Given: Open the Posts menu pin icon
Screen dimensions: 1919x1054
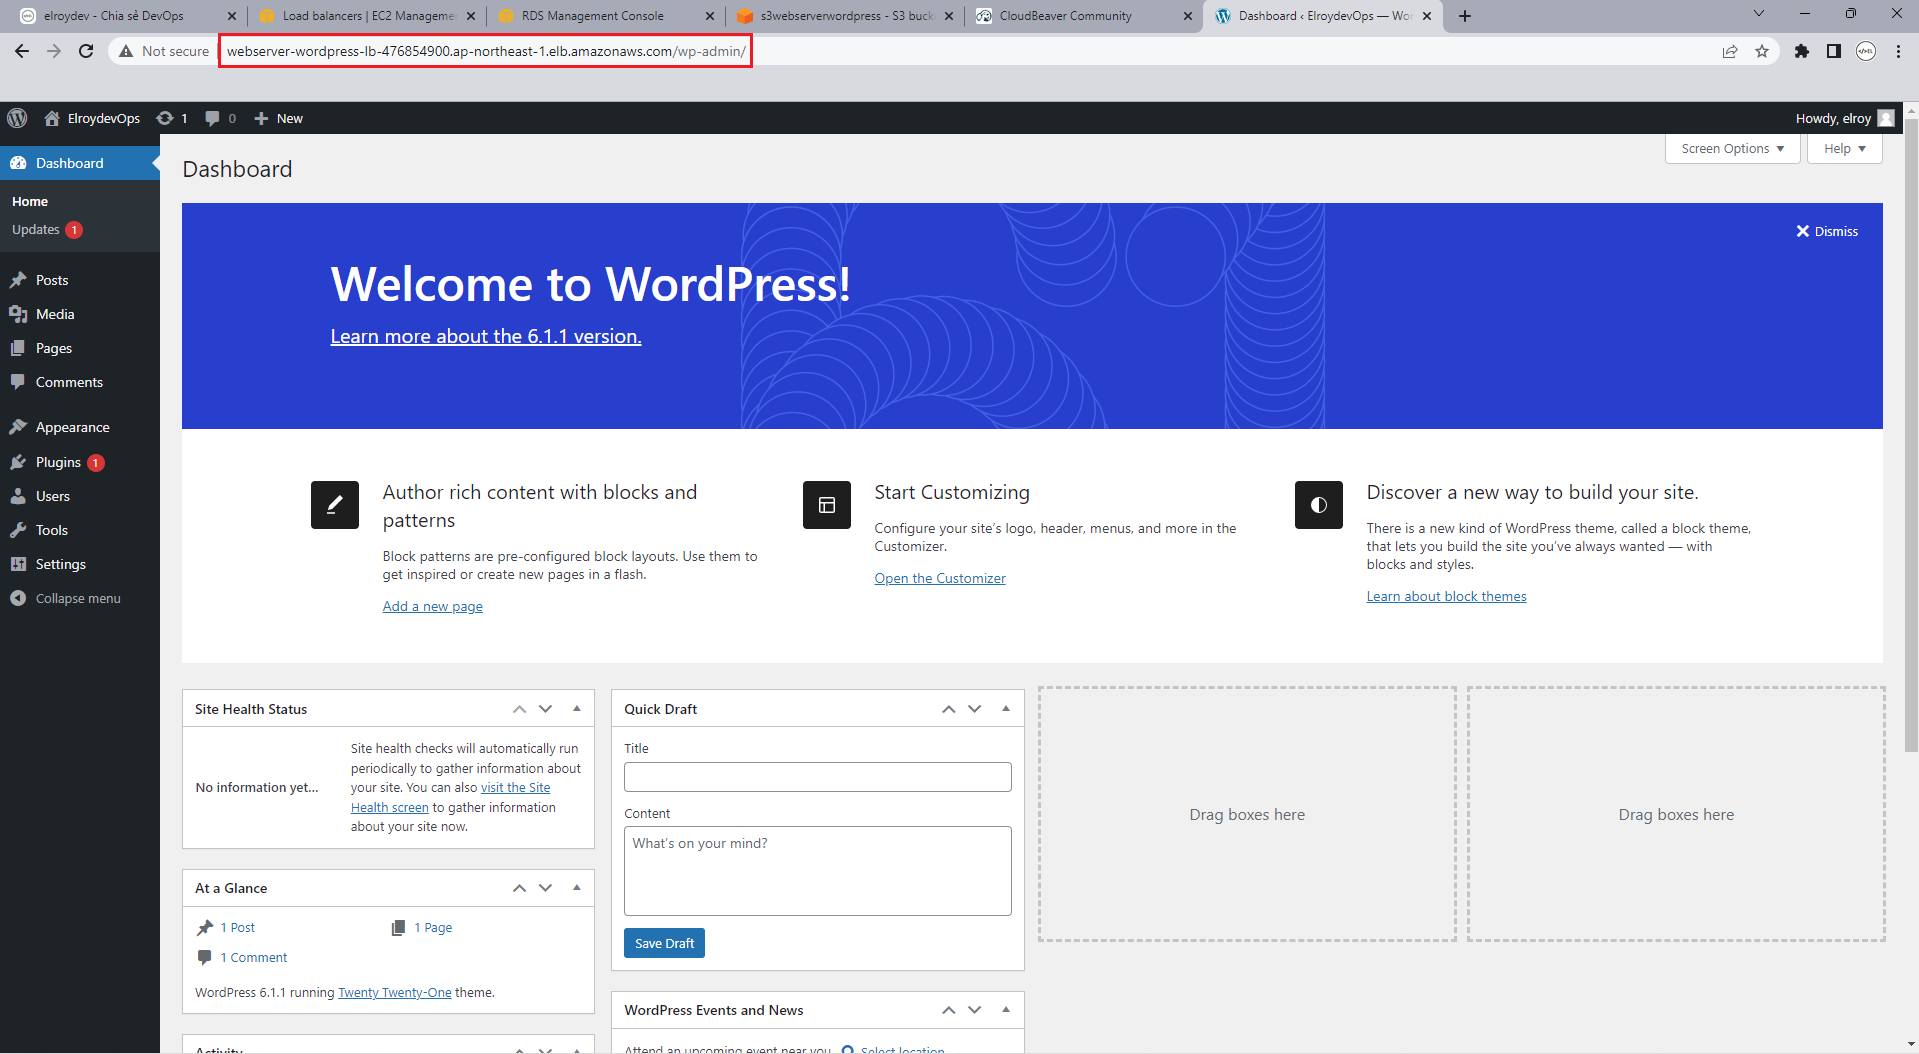Looking at the screenshot, I should tap(18, 280).
